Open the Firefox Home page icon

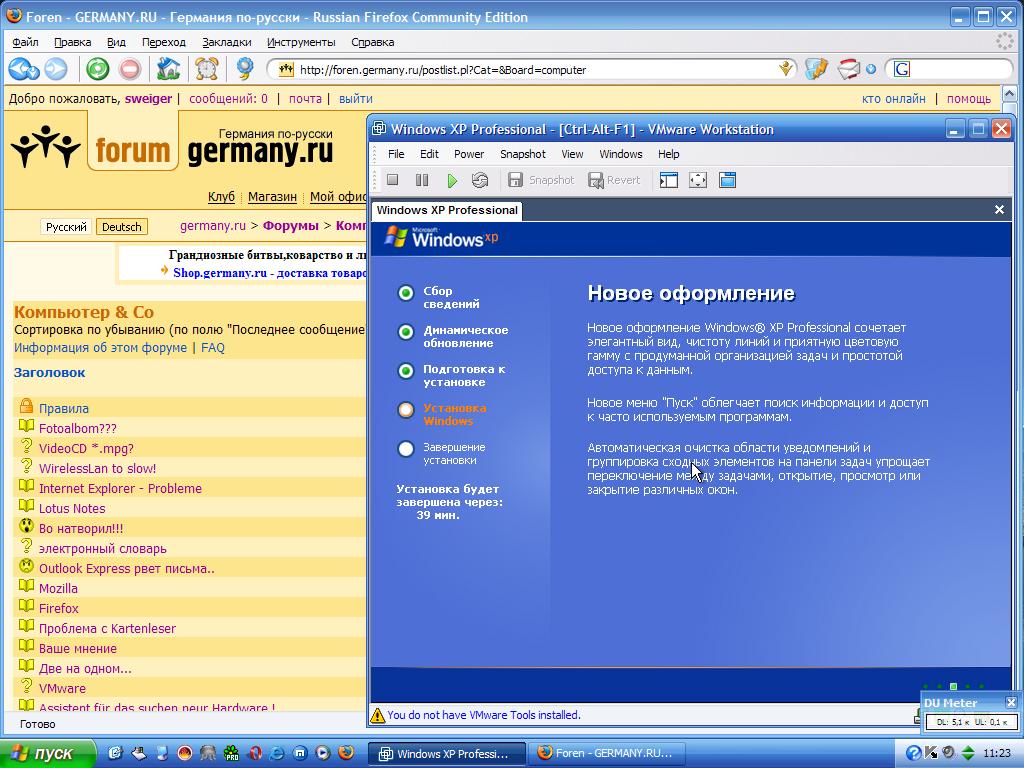click(168, 69)
